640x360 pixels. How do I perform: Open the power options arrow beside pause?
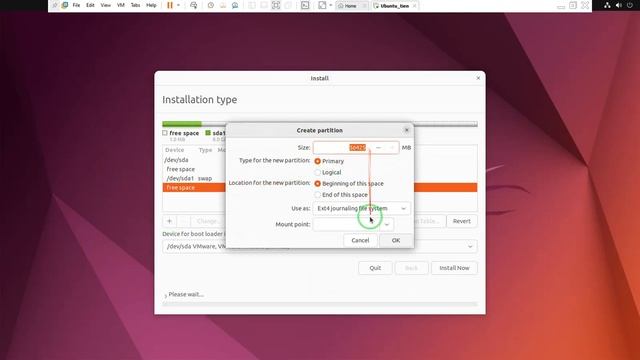(178, 5)
